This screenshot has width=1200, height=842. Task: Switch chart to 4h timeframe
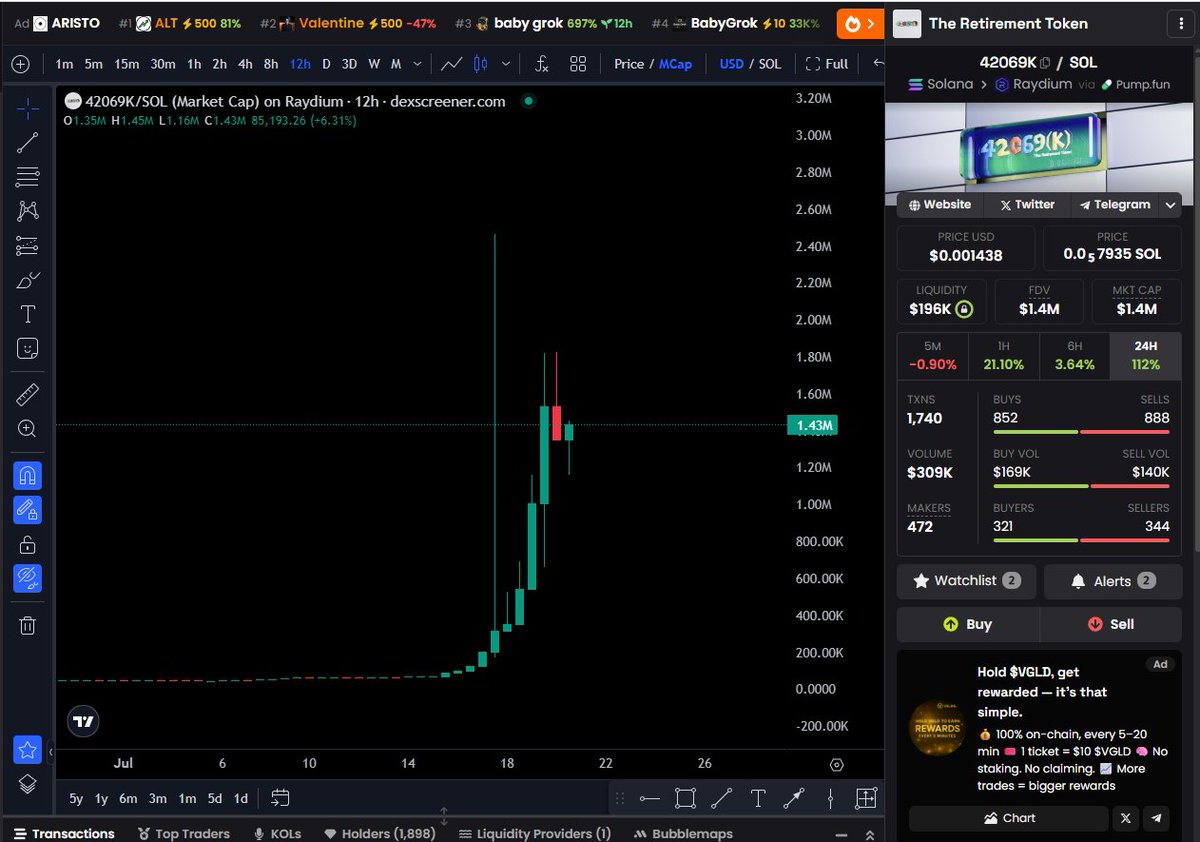245,64
